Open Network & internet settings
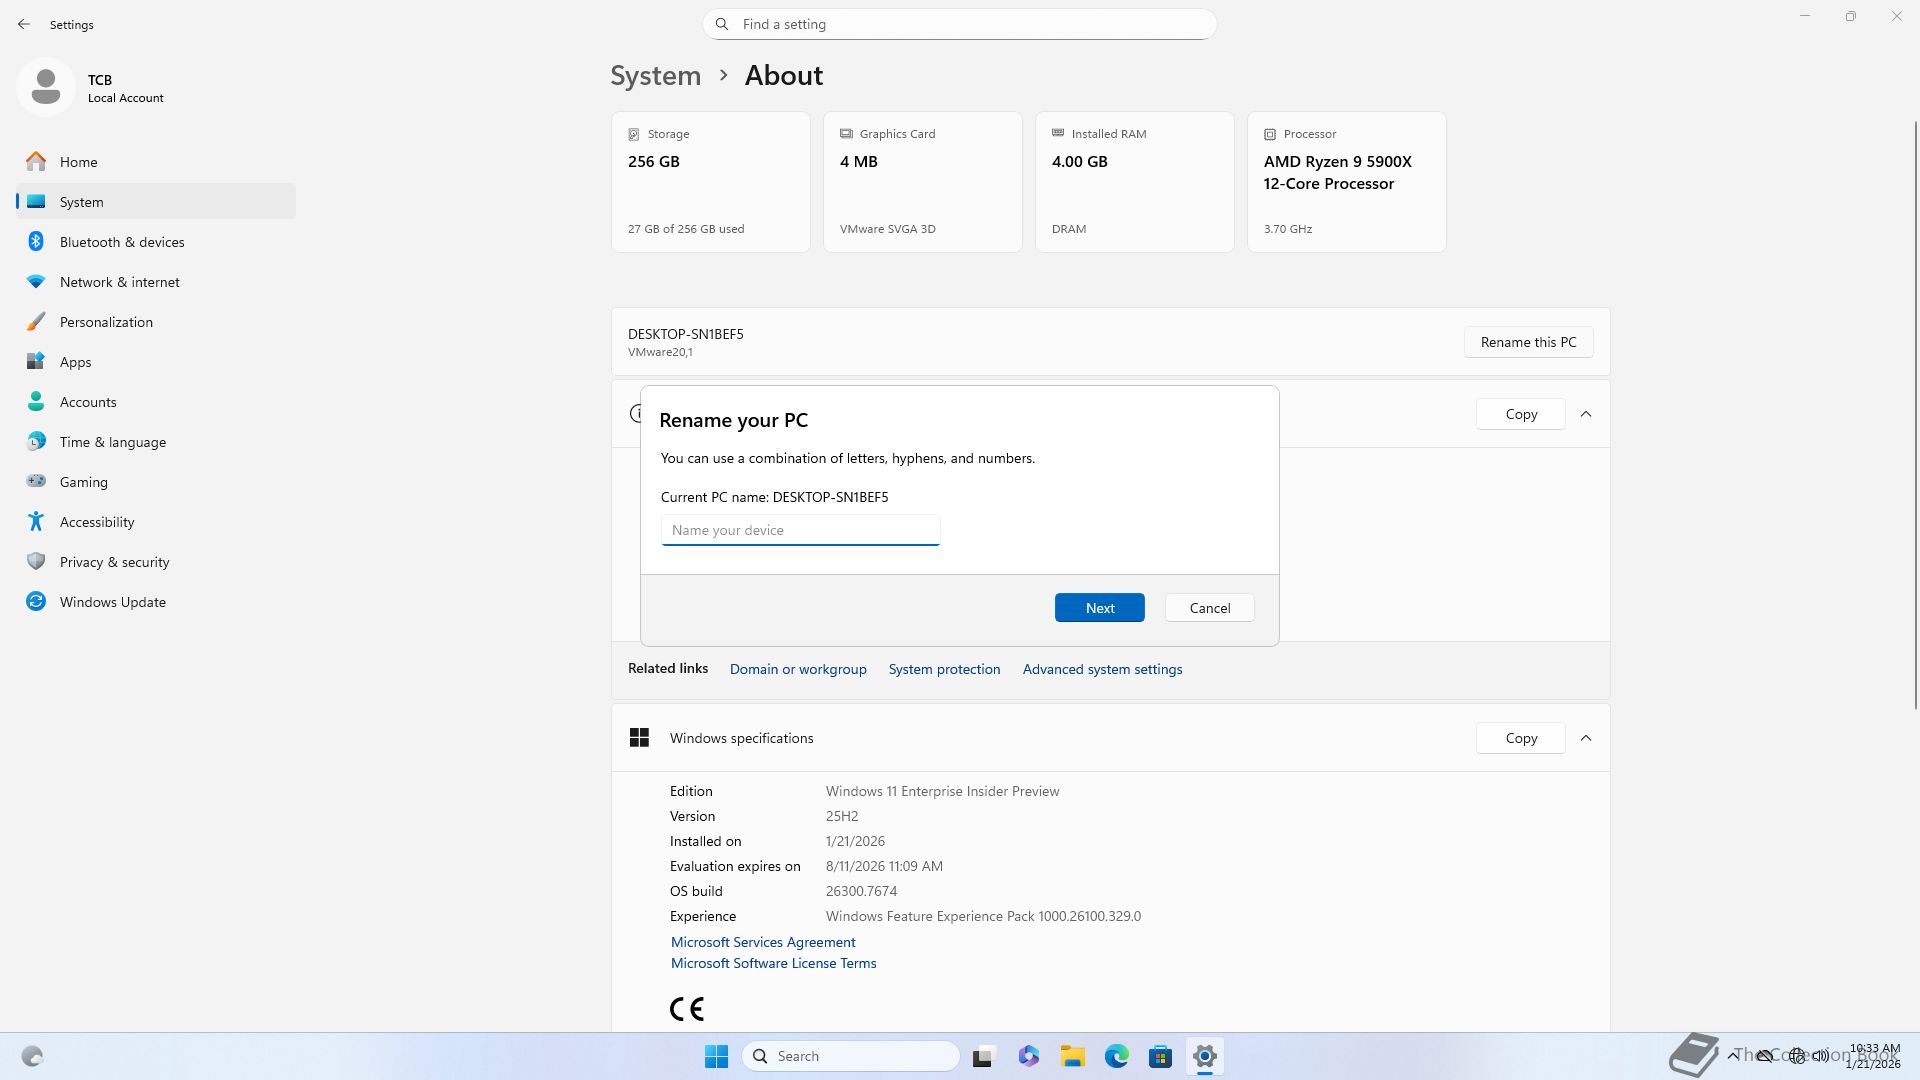The height and width of the screenshot is (1080, 1920). tap(119, 282)
